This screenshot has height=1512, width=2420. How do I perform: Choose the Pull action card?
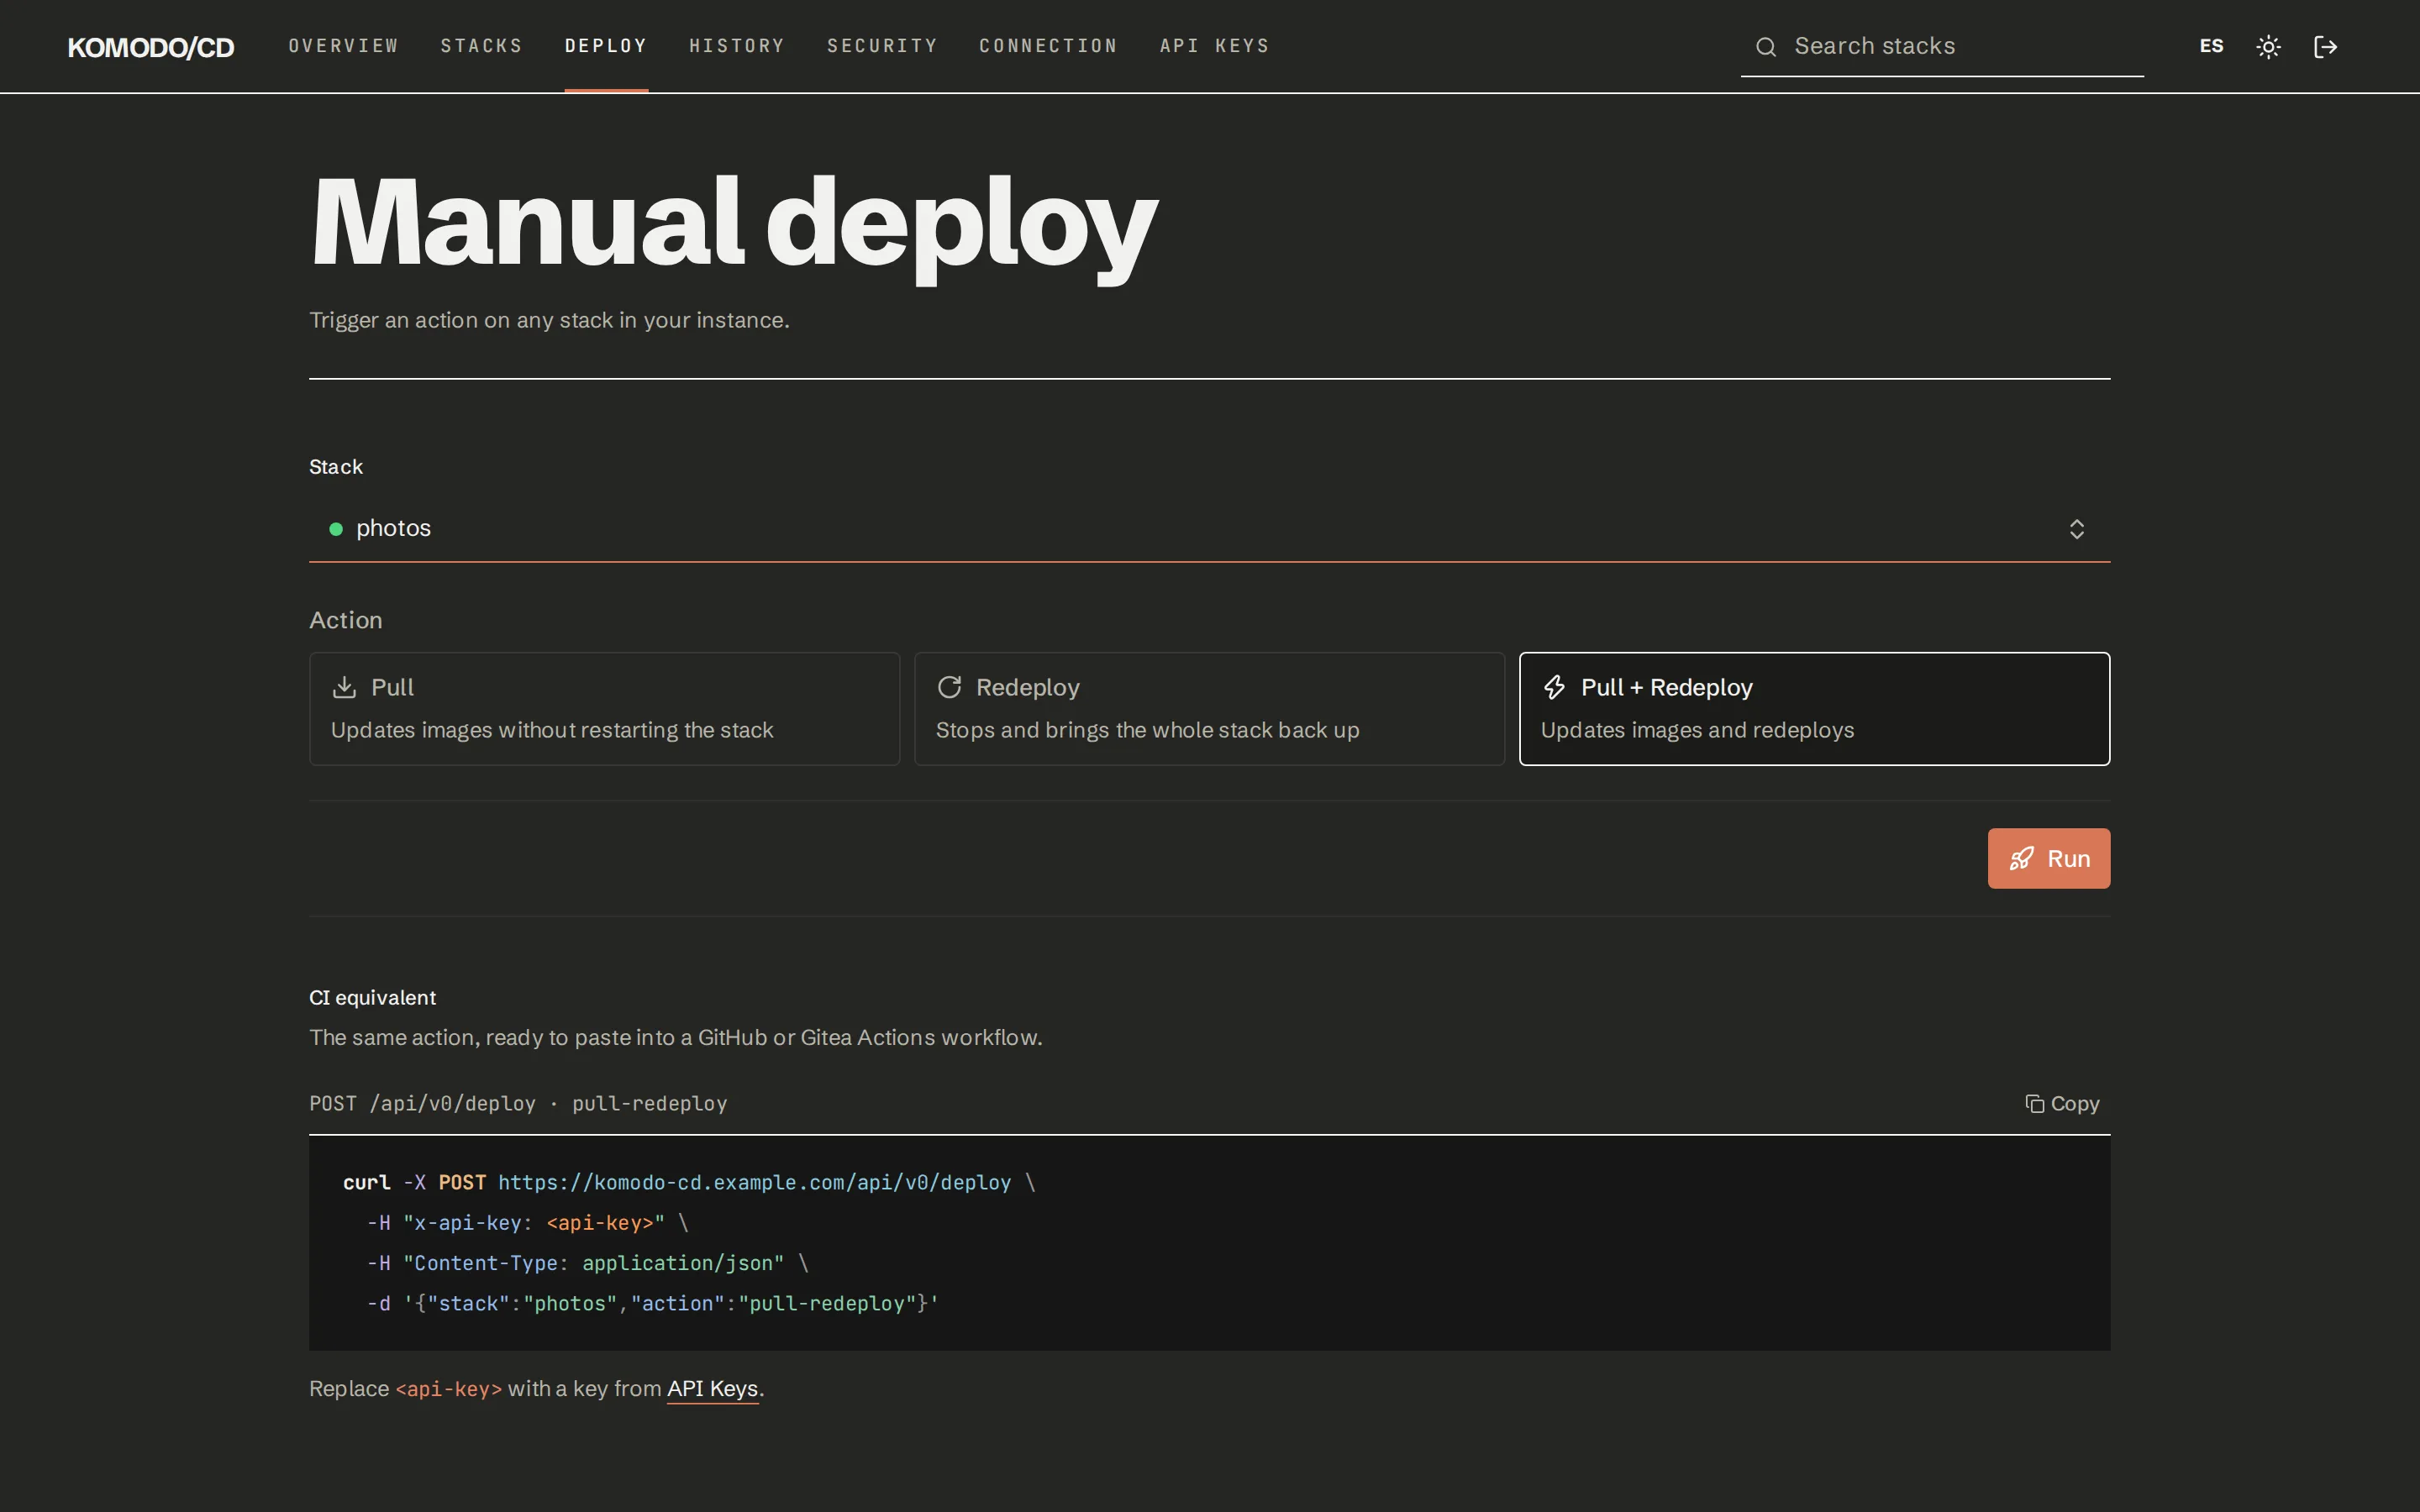click(x=604, y=709)
